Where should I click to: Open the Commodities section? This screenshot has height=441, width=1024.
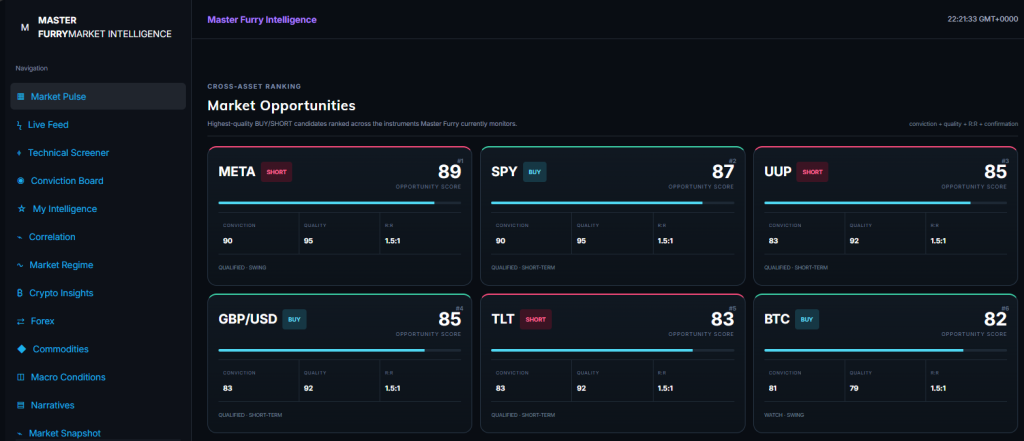pos(98,350)
